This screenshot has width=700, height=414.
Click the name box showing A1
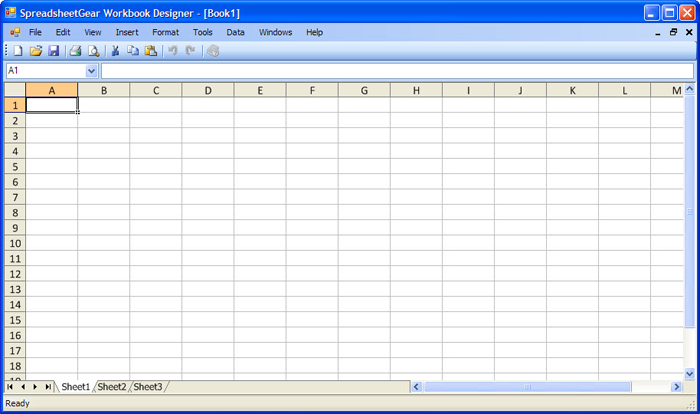coord(46,71)
